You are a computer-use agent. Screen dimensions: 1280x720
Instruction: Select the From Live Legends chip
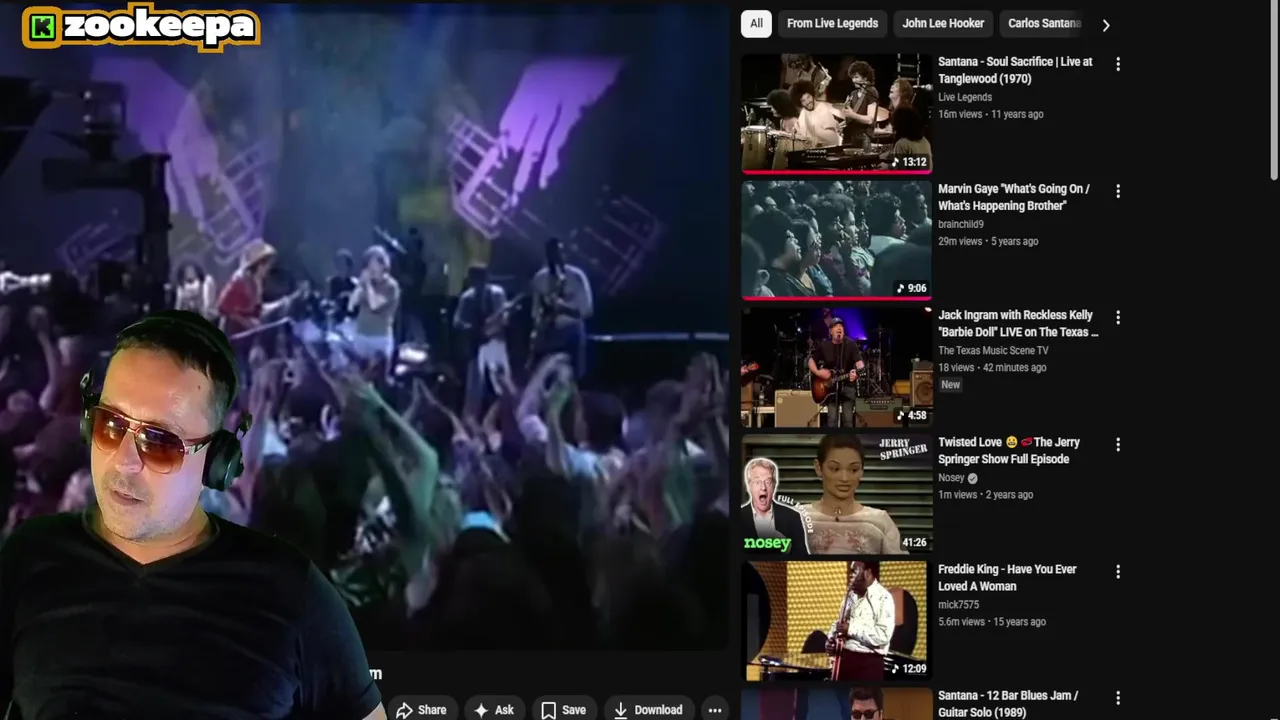(832, 23)
